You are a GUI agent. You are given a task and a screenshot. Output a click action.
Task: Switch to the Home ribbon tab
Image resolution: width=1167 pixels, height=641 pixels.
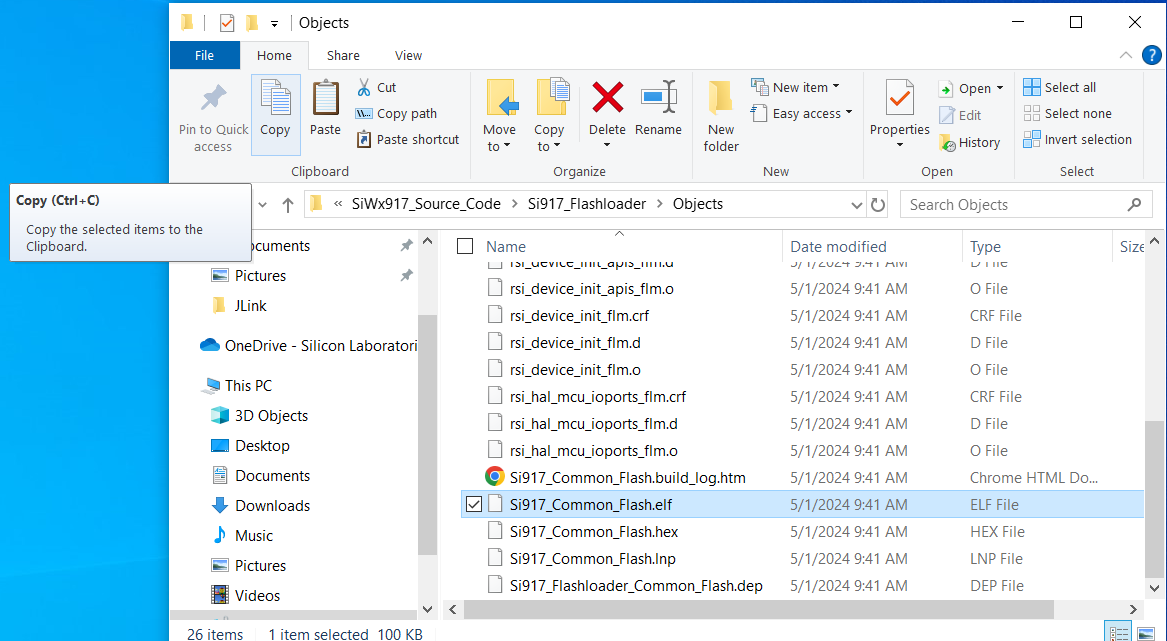(x=274, y=55)
